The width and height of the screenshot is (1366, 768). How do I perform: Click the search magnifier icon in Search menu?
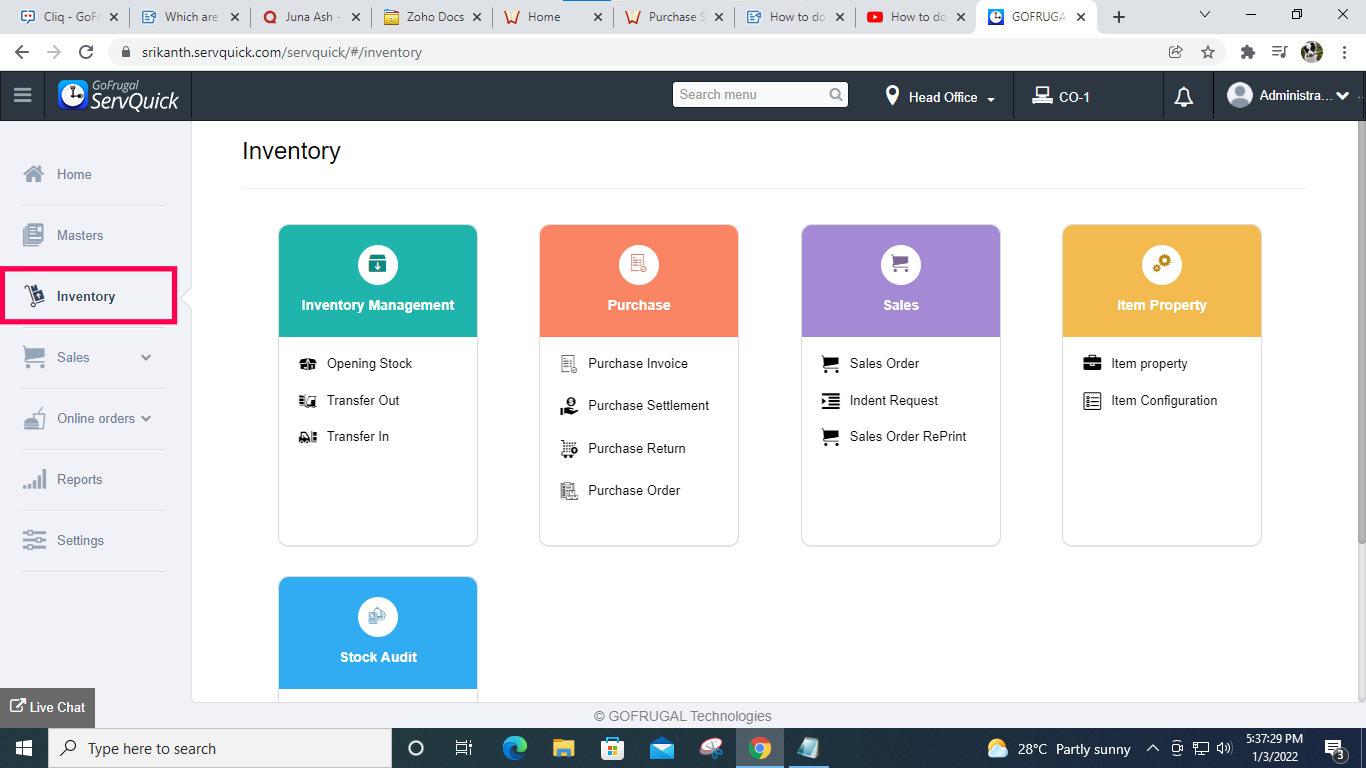click(836, 95)
